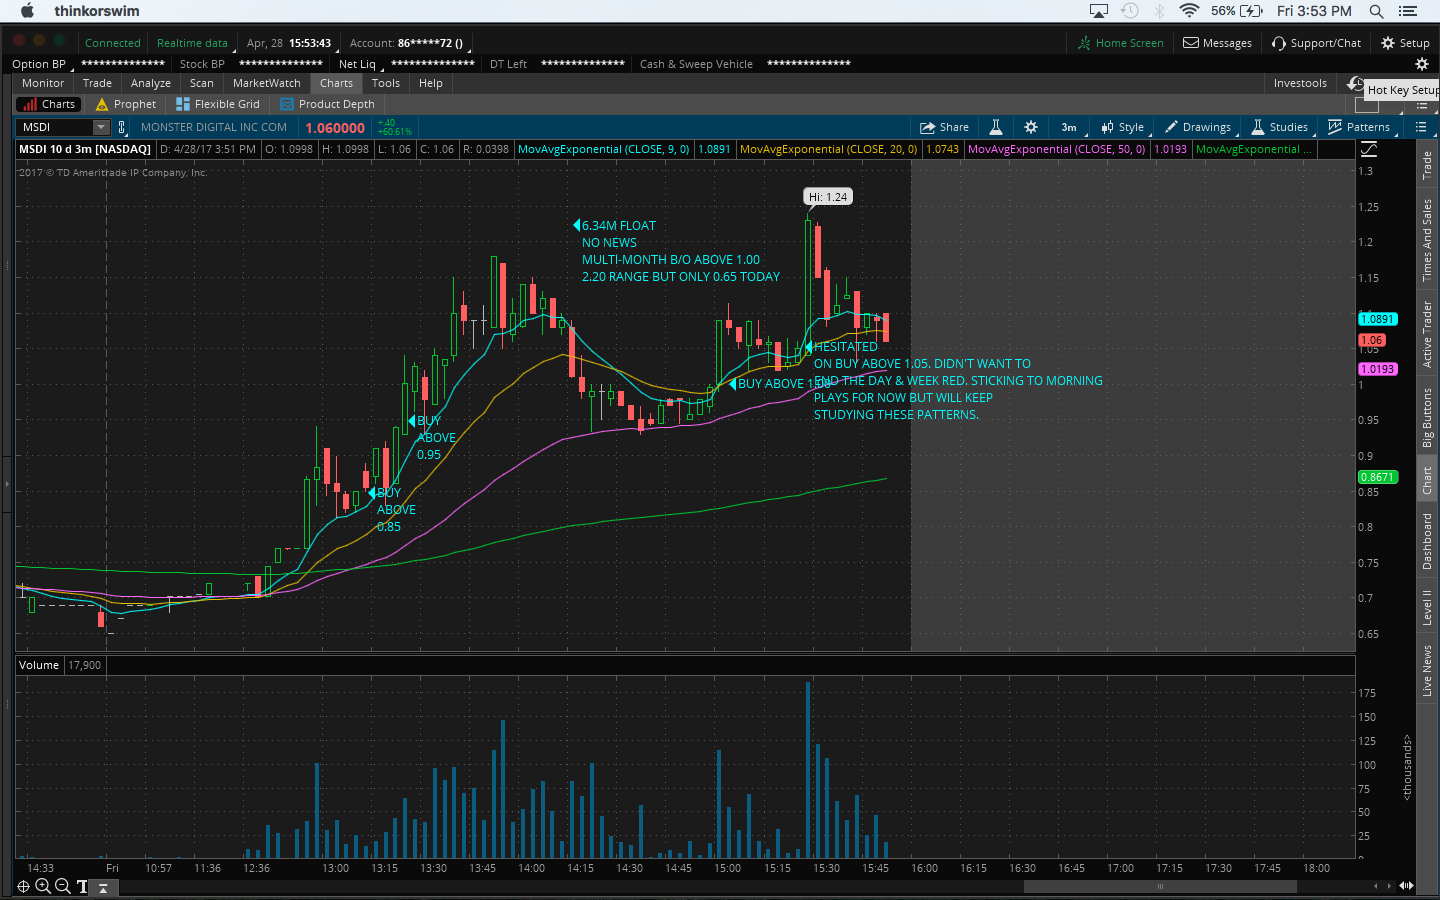Screen dimensions: 1440x900
Task: Open the Product Depth subtab
Action: (x=328, y=104)
